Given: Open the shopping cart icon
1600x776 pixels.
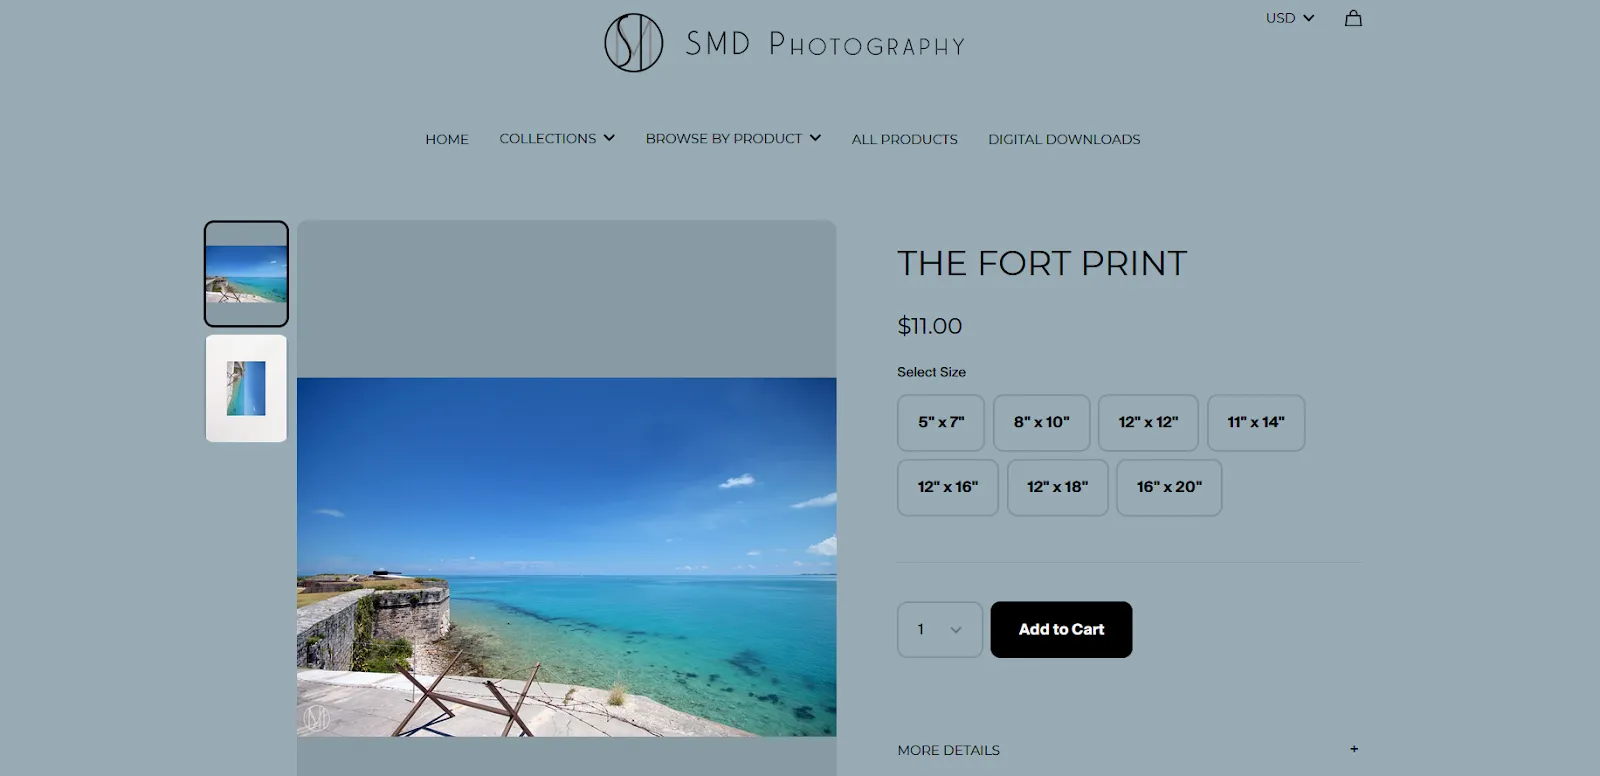Looking at the screenshot, I should coord(1353,18).
